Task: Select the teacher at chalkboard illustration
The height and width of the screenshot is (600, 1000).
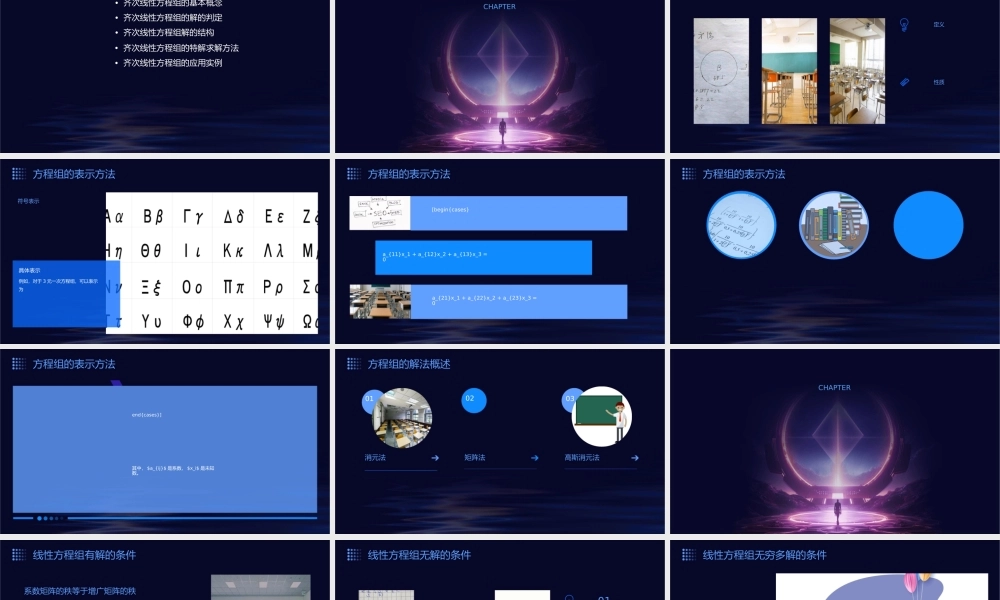Action: pos(603,416)
